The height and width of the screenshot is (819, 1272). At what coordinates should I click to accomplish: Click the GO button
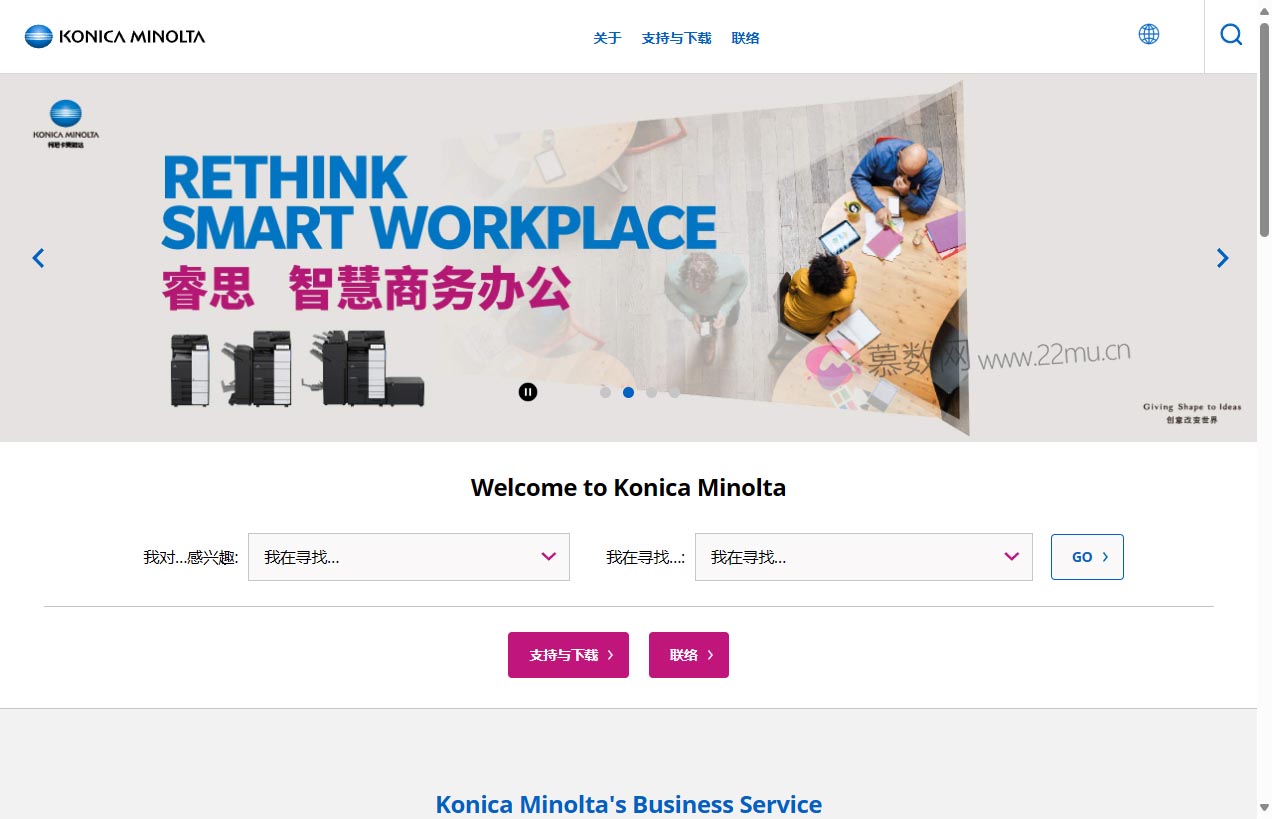pos(1087,557)
